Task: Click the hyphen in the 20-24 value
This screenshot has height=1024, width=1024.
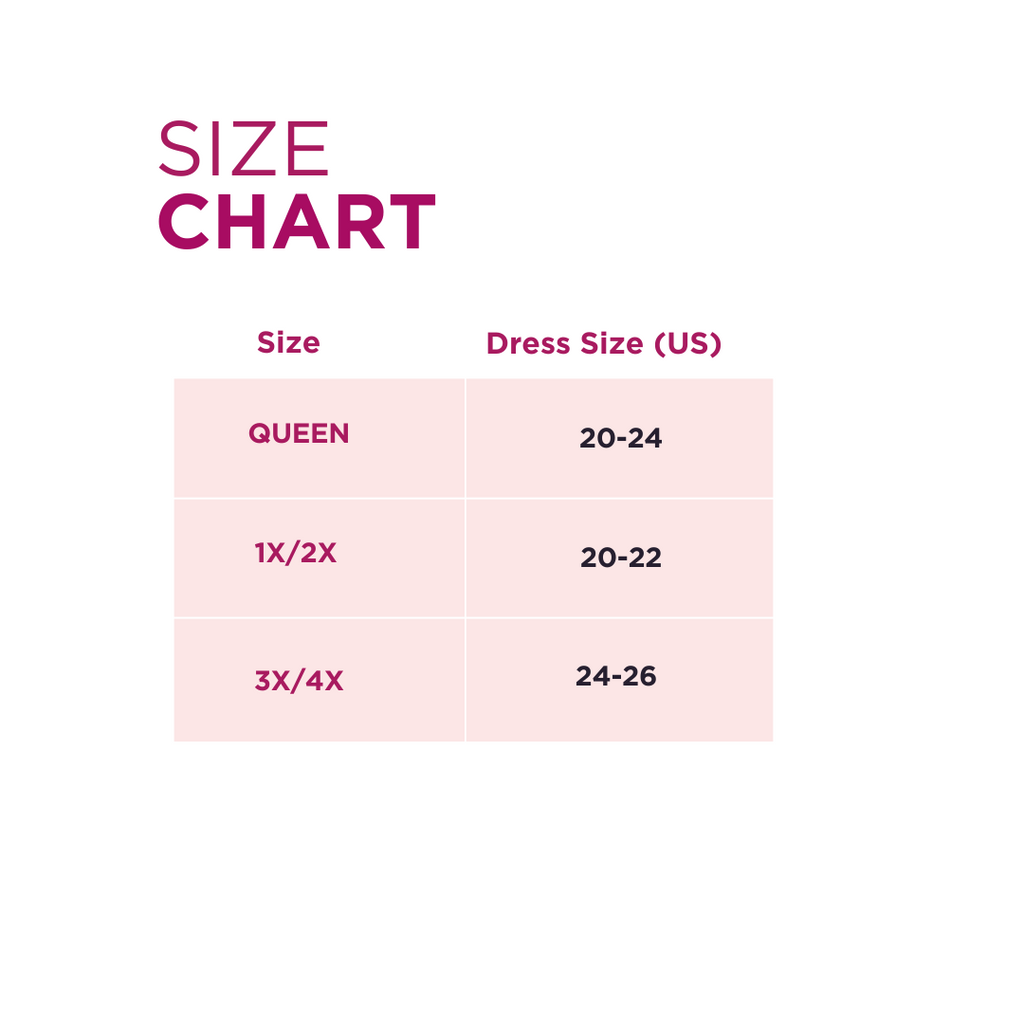Action: tap(620, 439)
